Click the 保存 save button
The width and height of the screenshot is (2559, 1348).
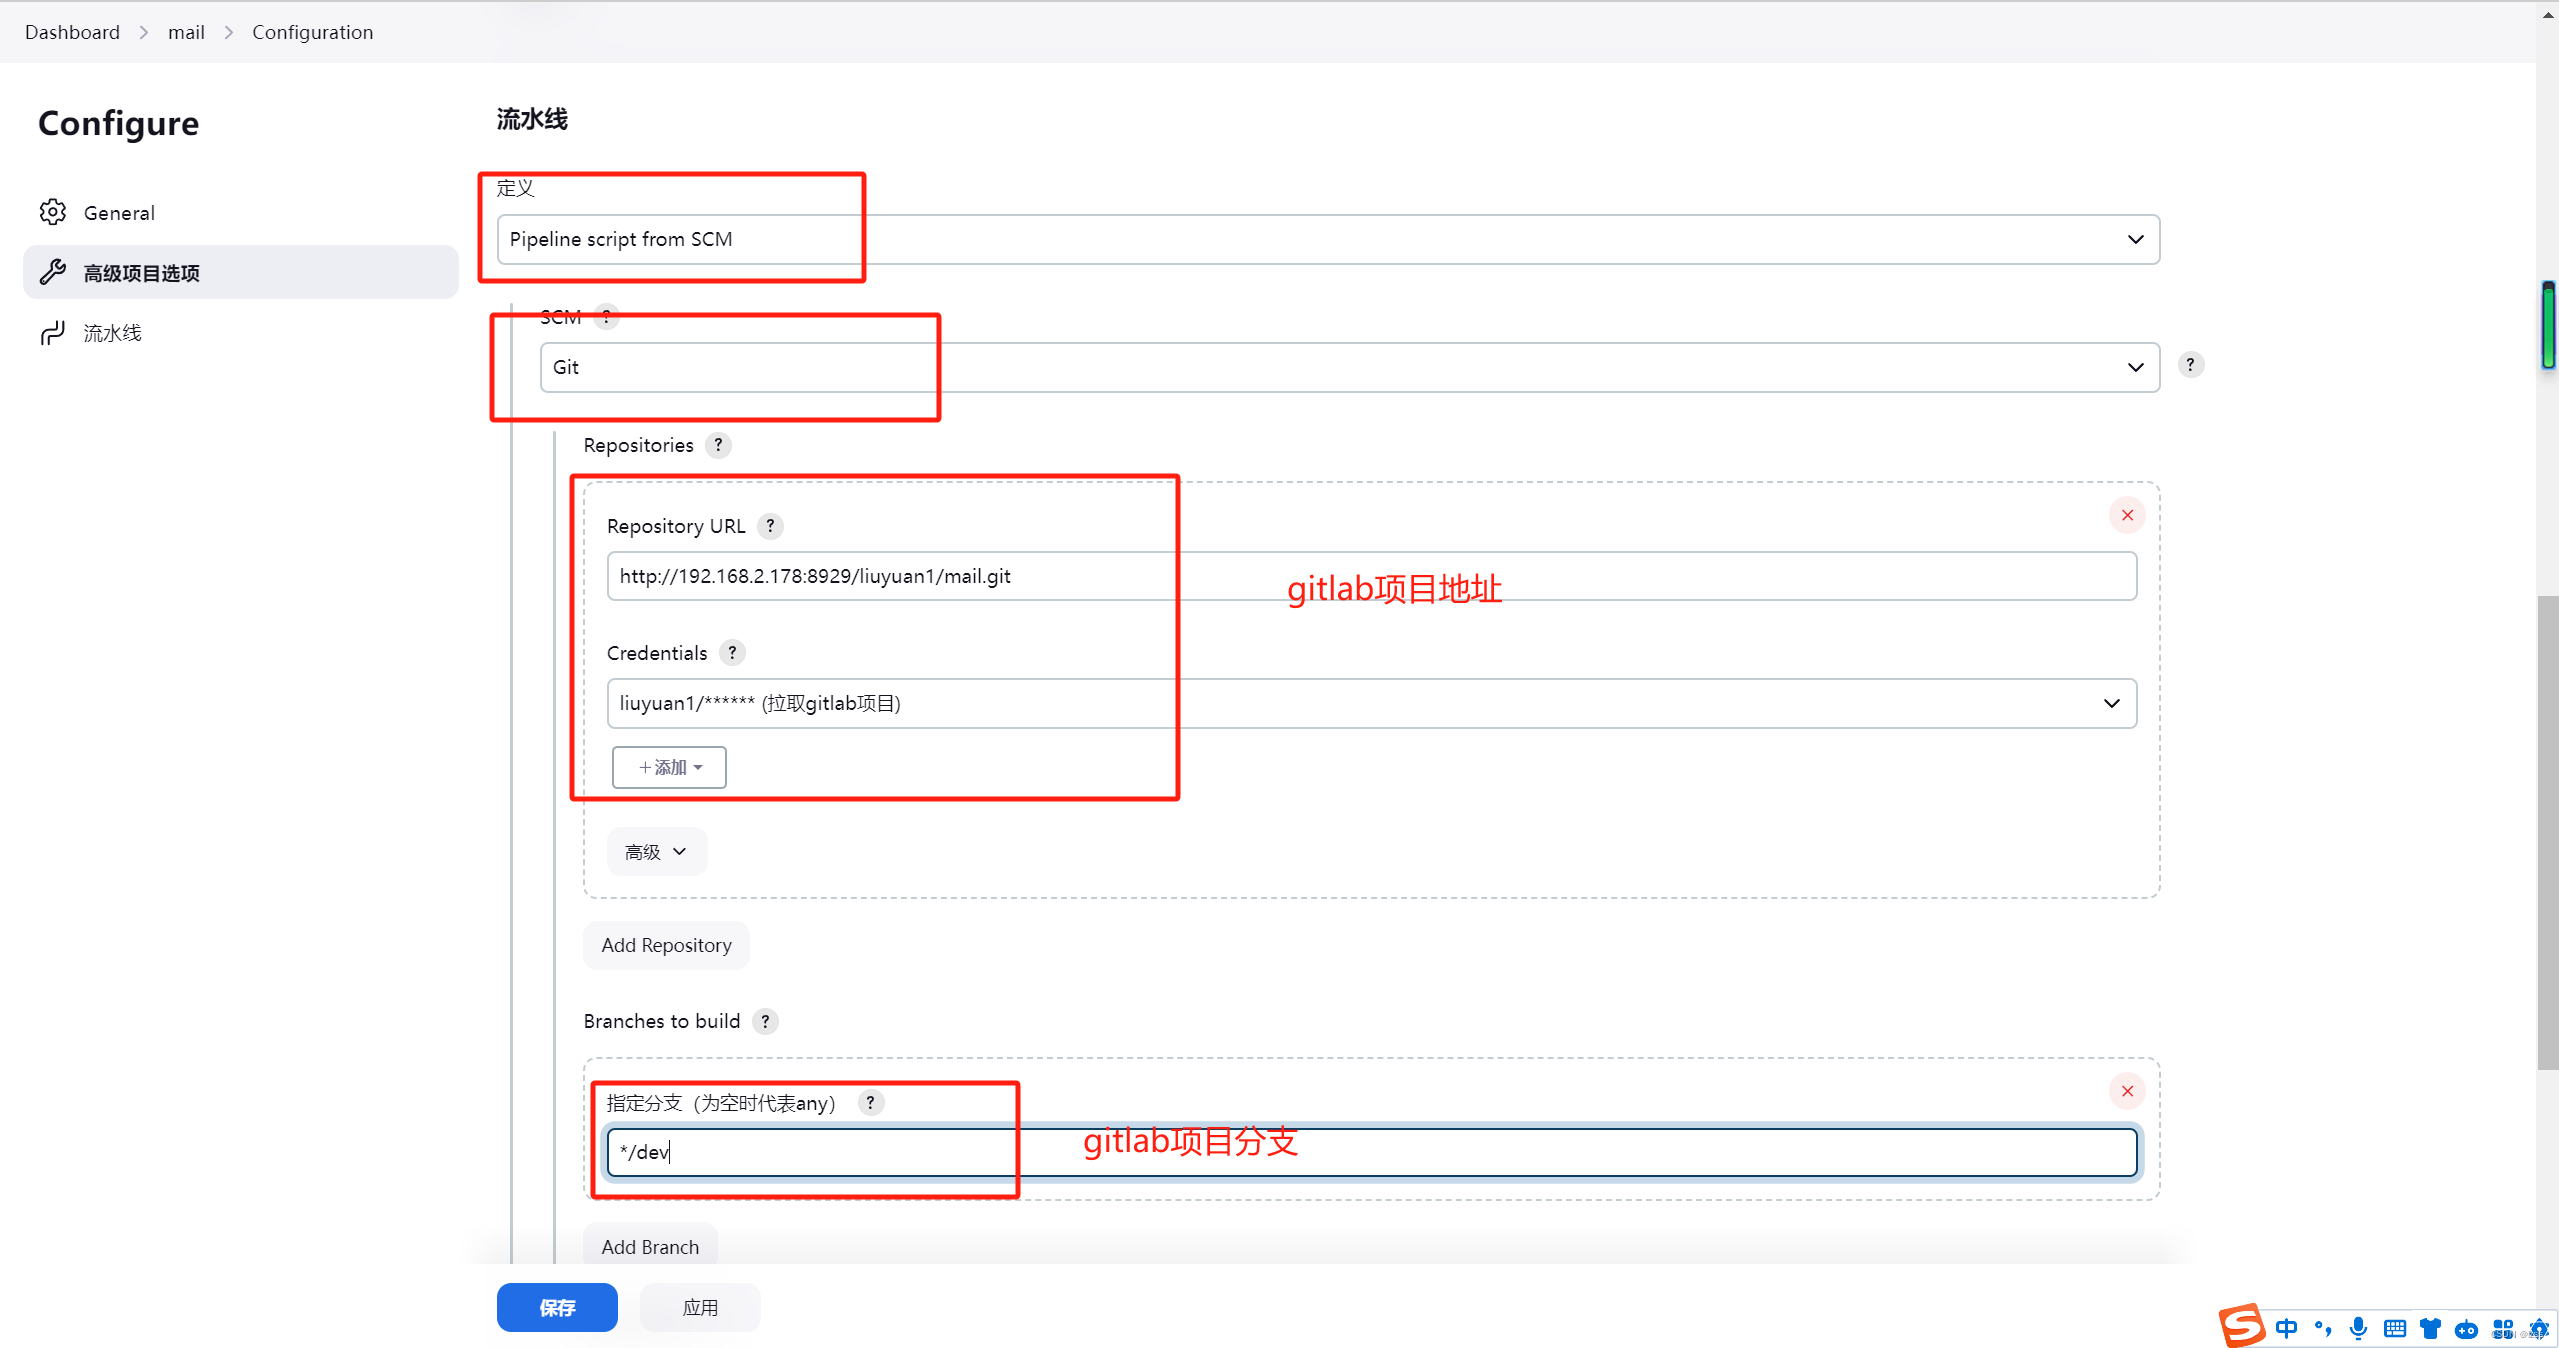point(557,1307)
